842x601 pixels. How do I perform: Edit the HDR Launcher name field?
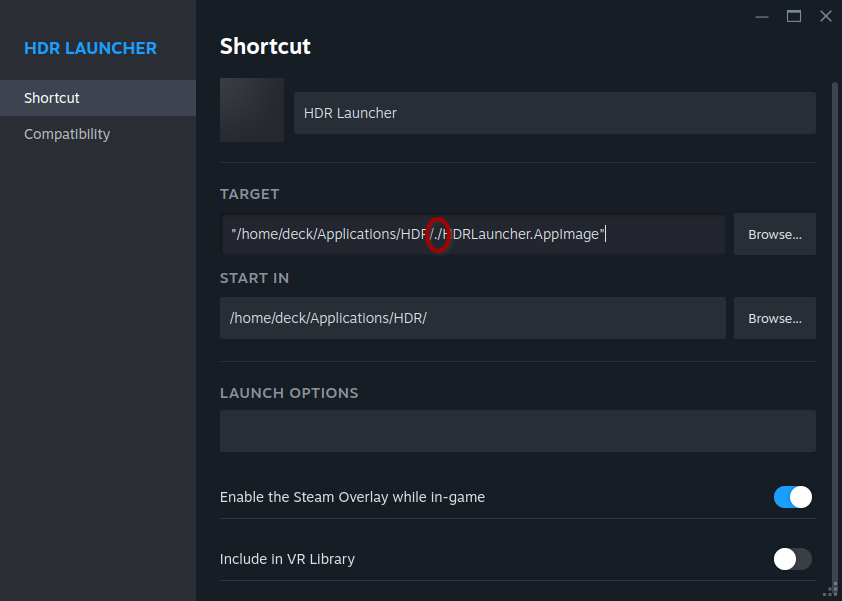[x=555, y=113]
